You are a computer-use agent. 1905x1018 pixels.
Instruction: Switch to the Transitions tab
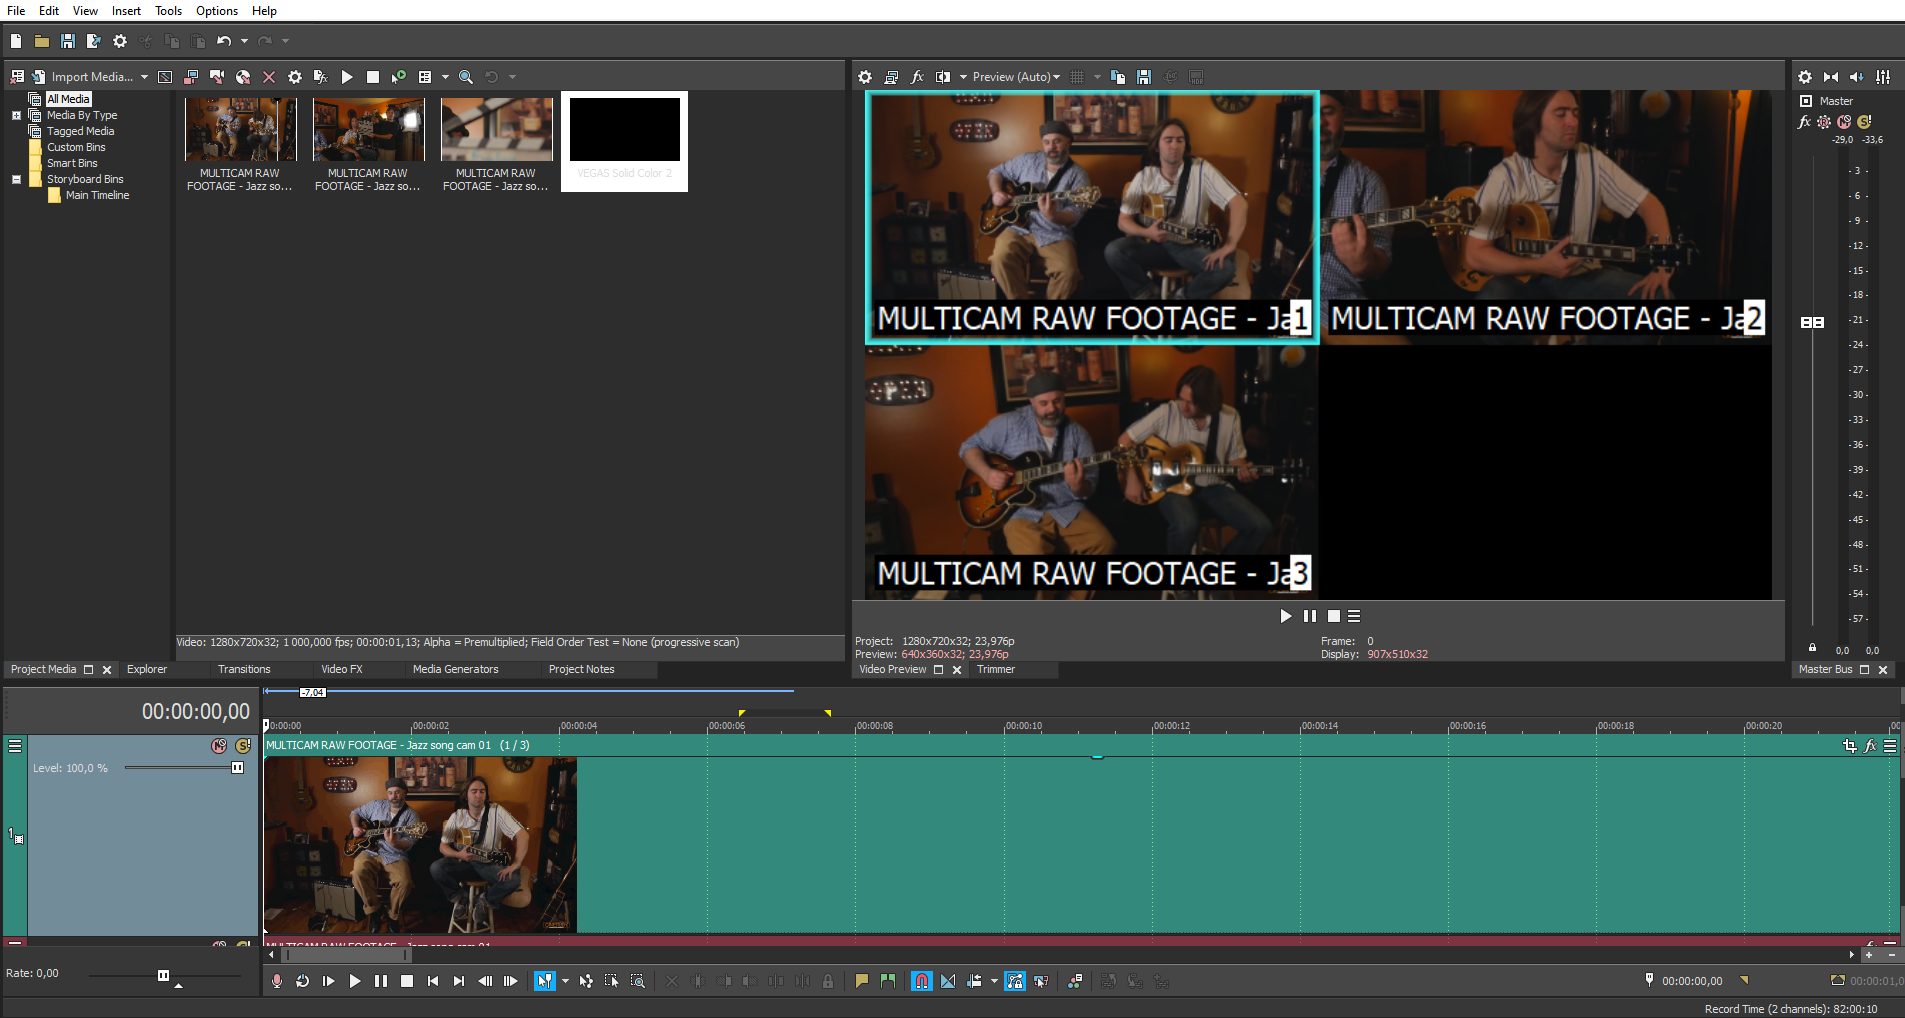tap(244, 670)
